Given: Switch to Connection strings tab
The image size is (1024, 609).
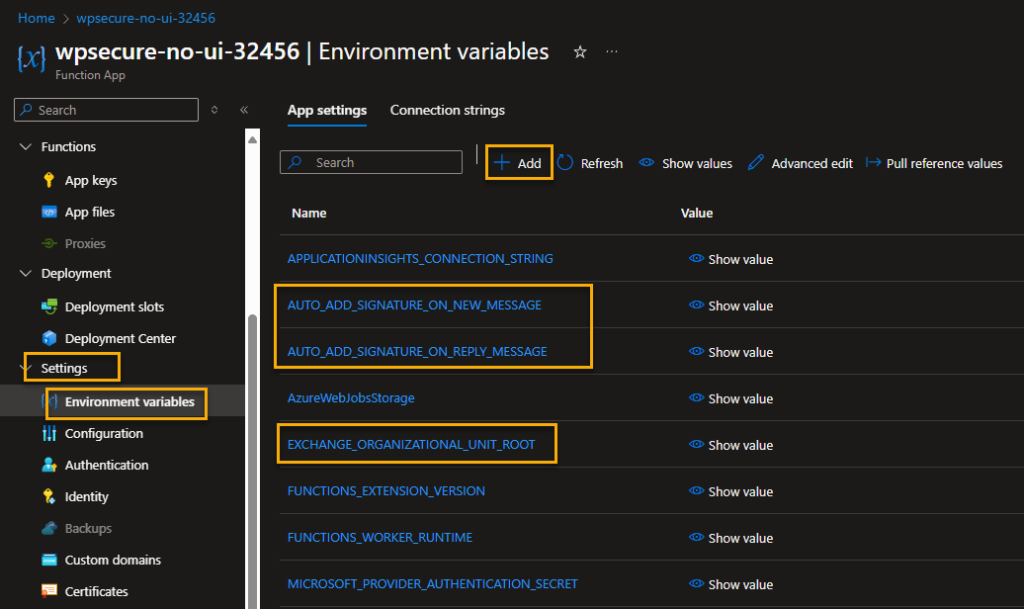Looking at the screenshot, I should [447, 110].
